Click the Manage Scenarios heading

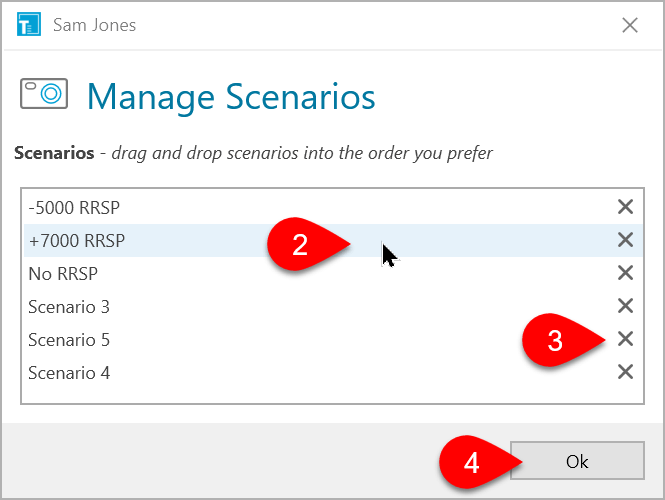pyautogui.click(x=231, y=98)
